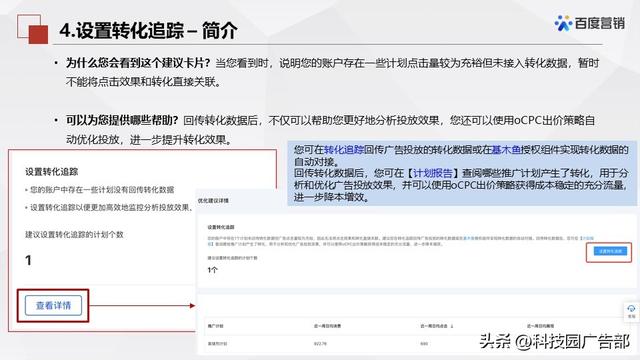Select the 近一周日均消费 column header
Viewport: 640px width, 360px height.
(327, 326)
